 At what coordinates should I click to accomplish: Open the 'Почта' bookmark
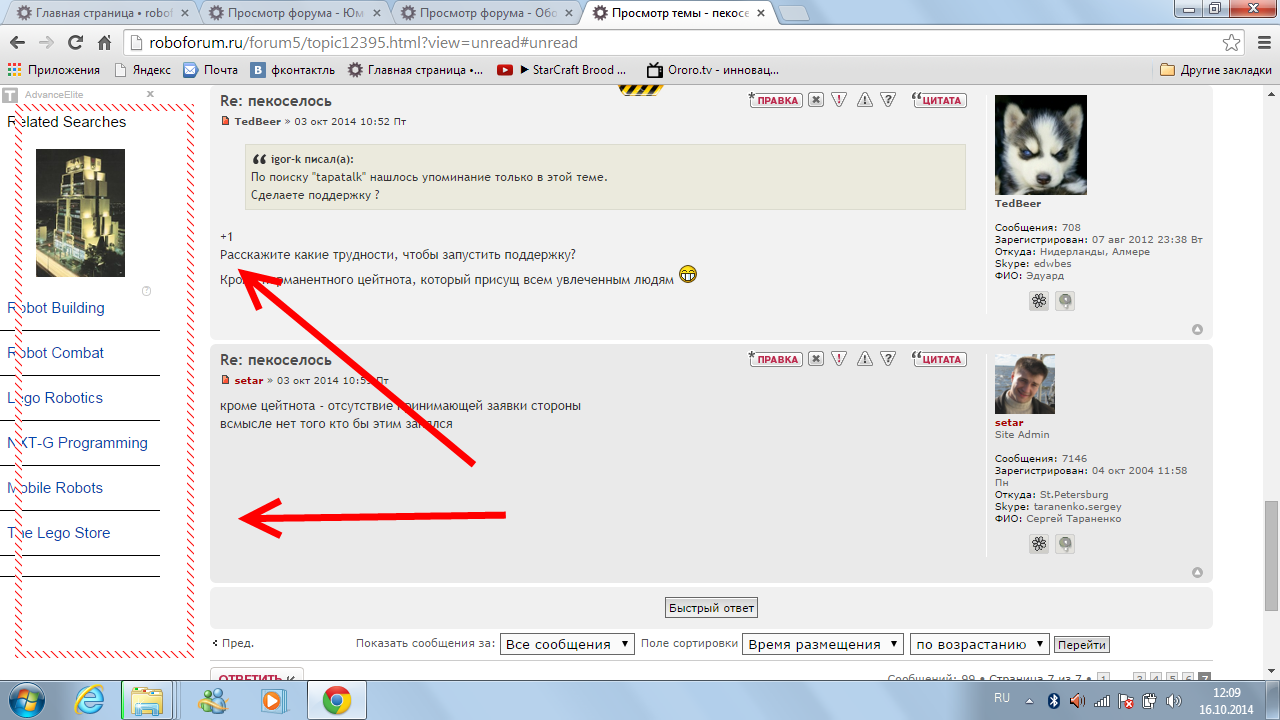[x=211, y=70]
